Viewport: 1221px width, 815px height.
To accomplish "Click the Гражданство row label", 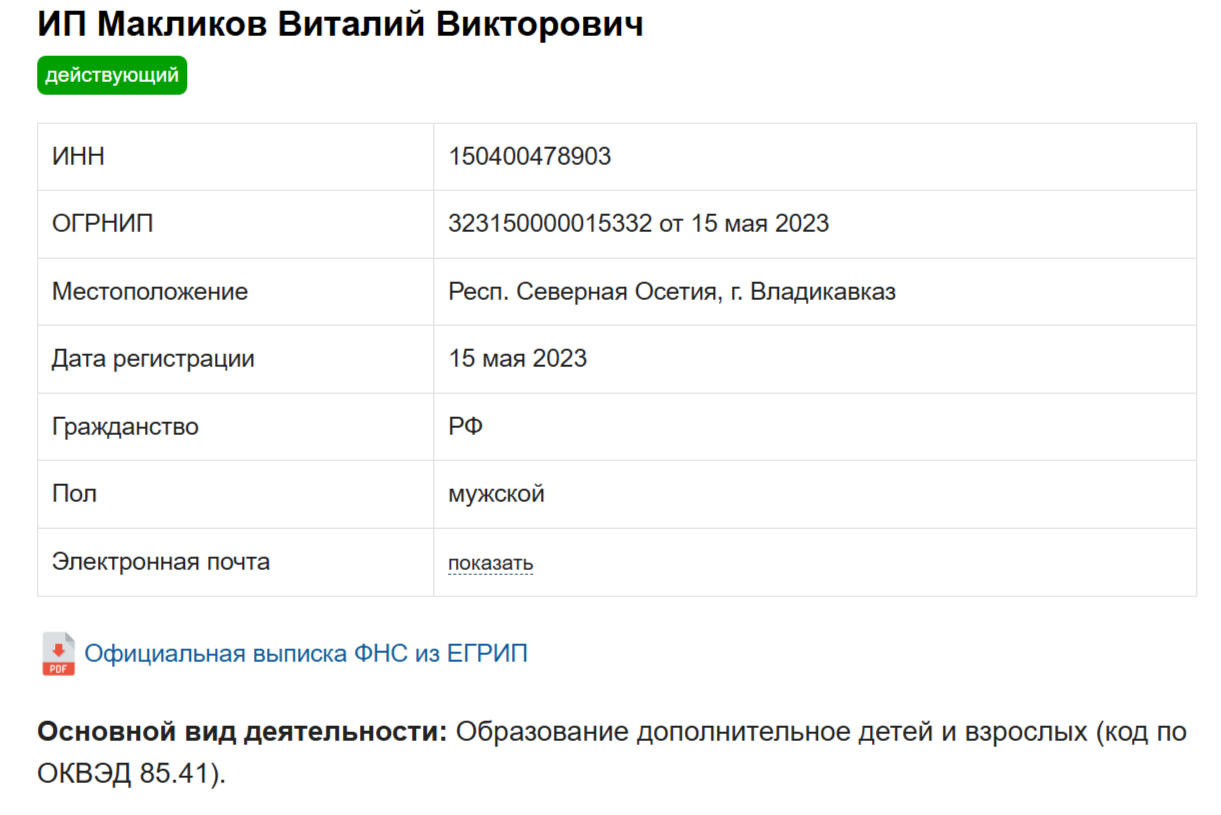I will 125,427.
